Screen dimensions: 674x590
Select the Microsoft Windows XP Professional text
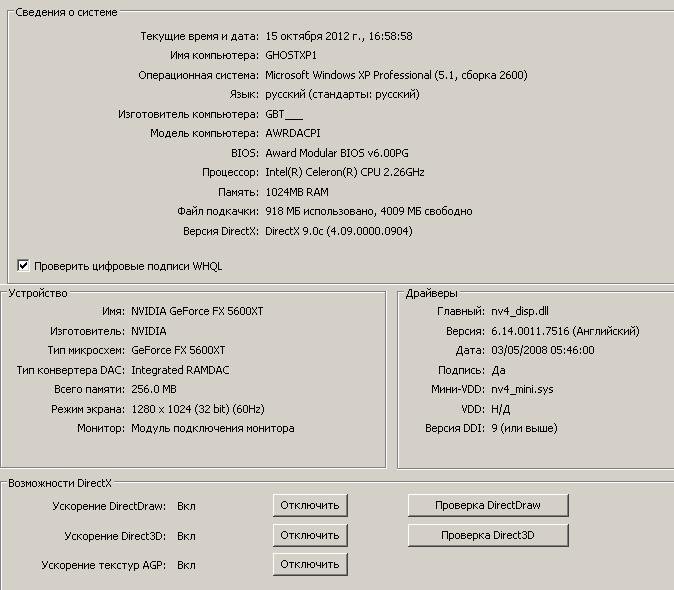coord(395,75)
